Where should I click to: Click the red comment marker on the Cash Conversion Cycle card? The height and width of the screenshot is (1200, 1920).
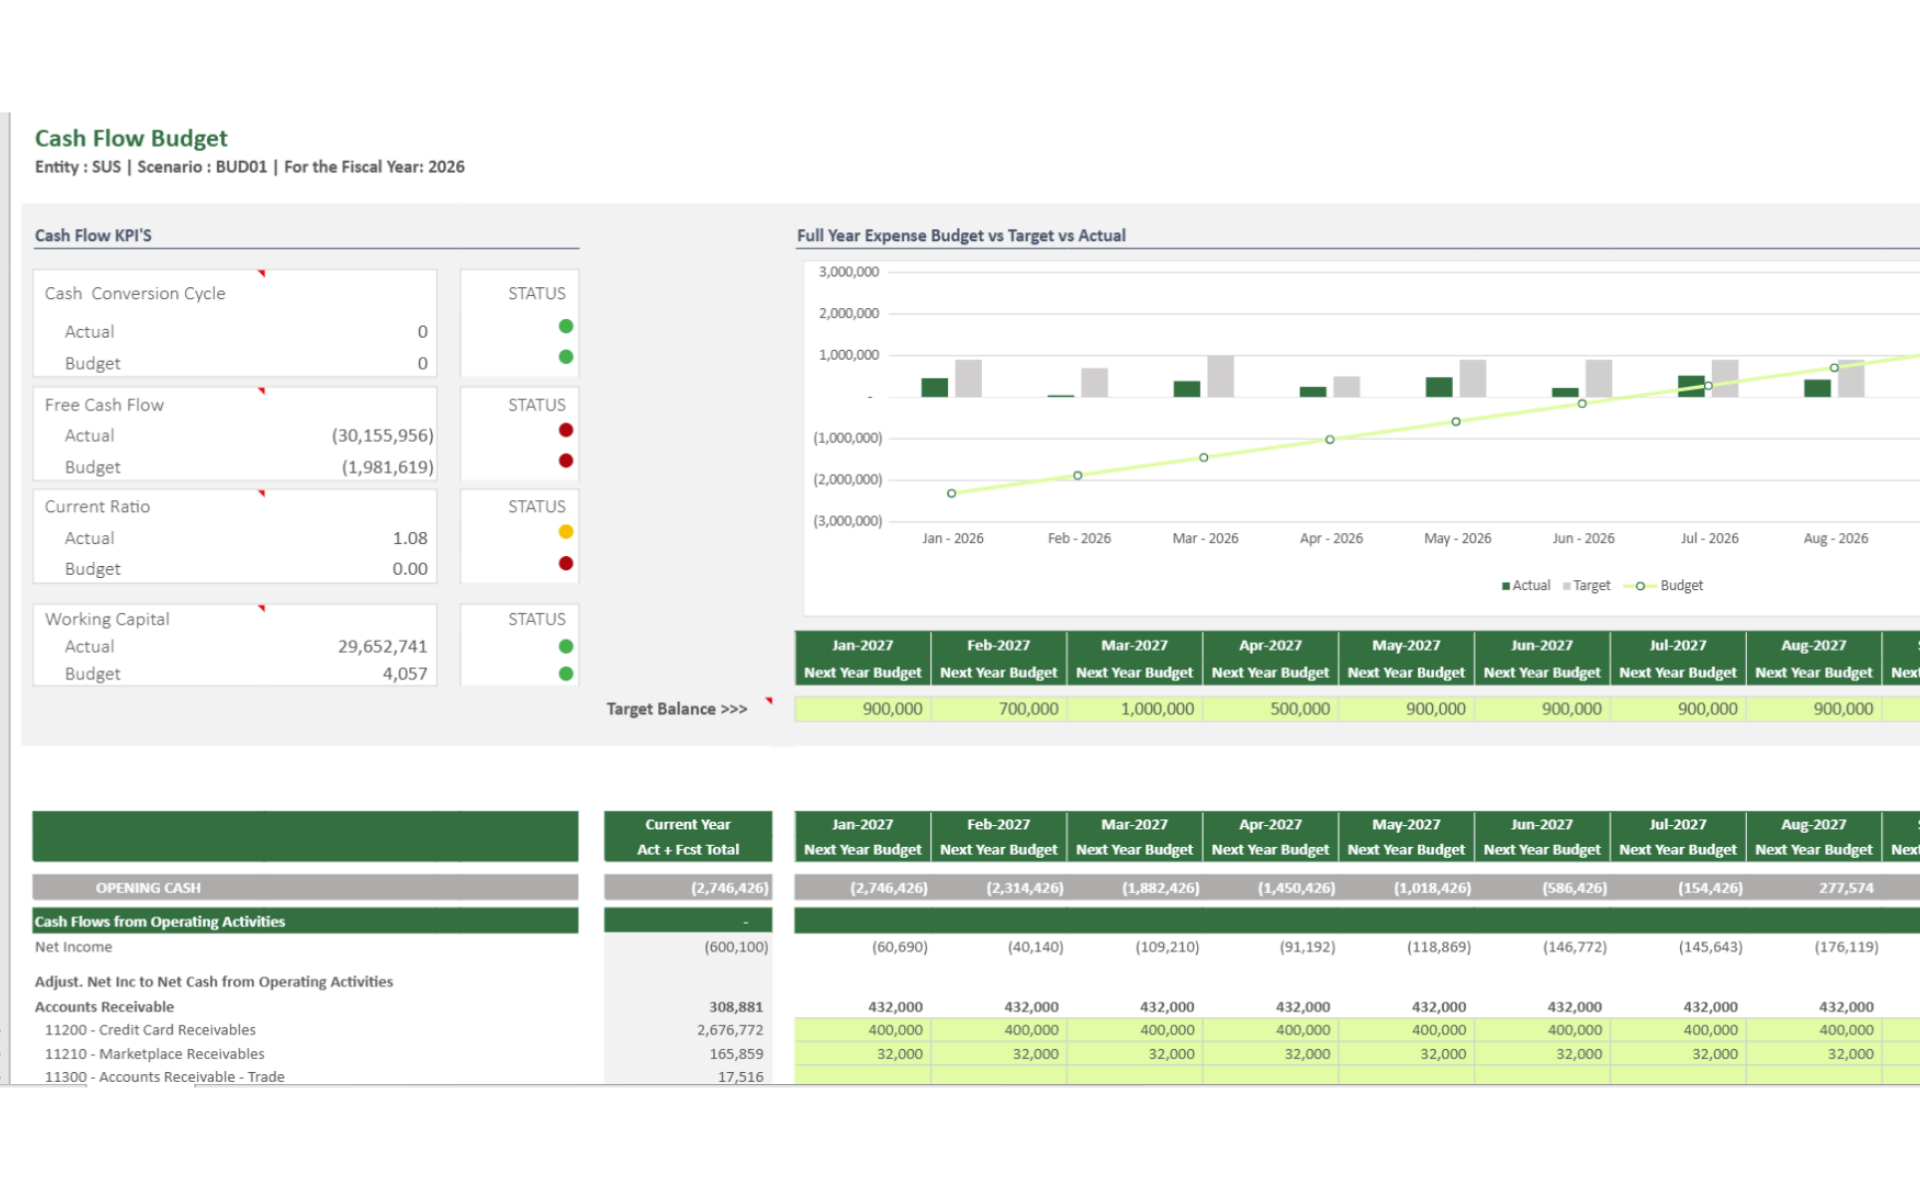tap(262, 273)
